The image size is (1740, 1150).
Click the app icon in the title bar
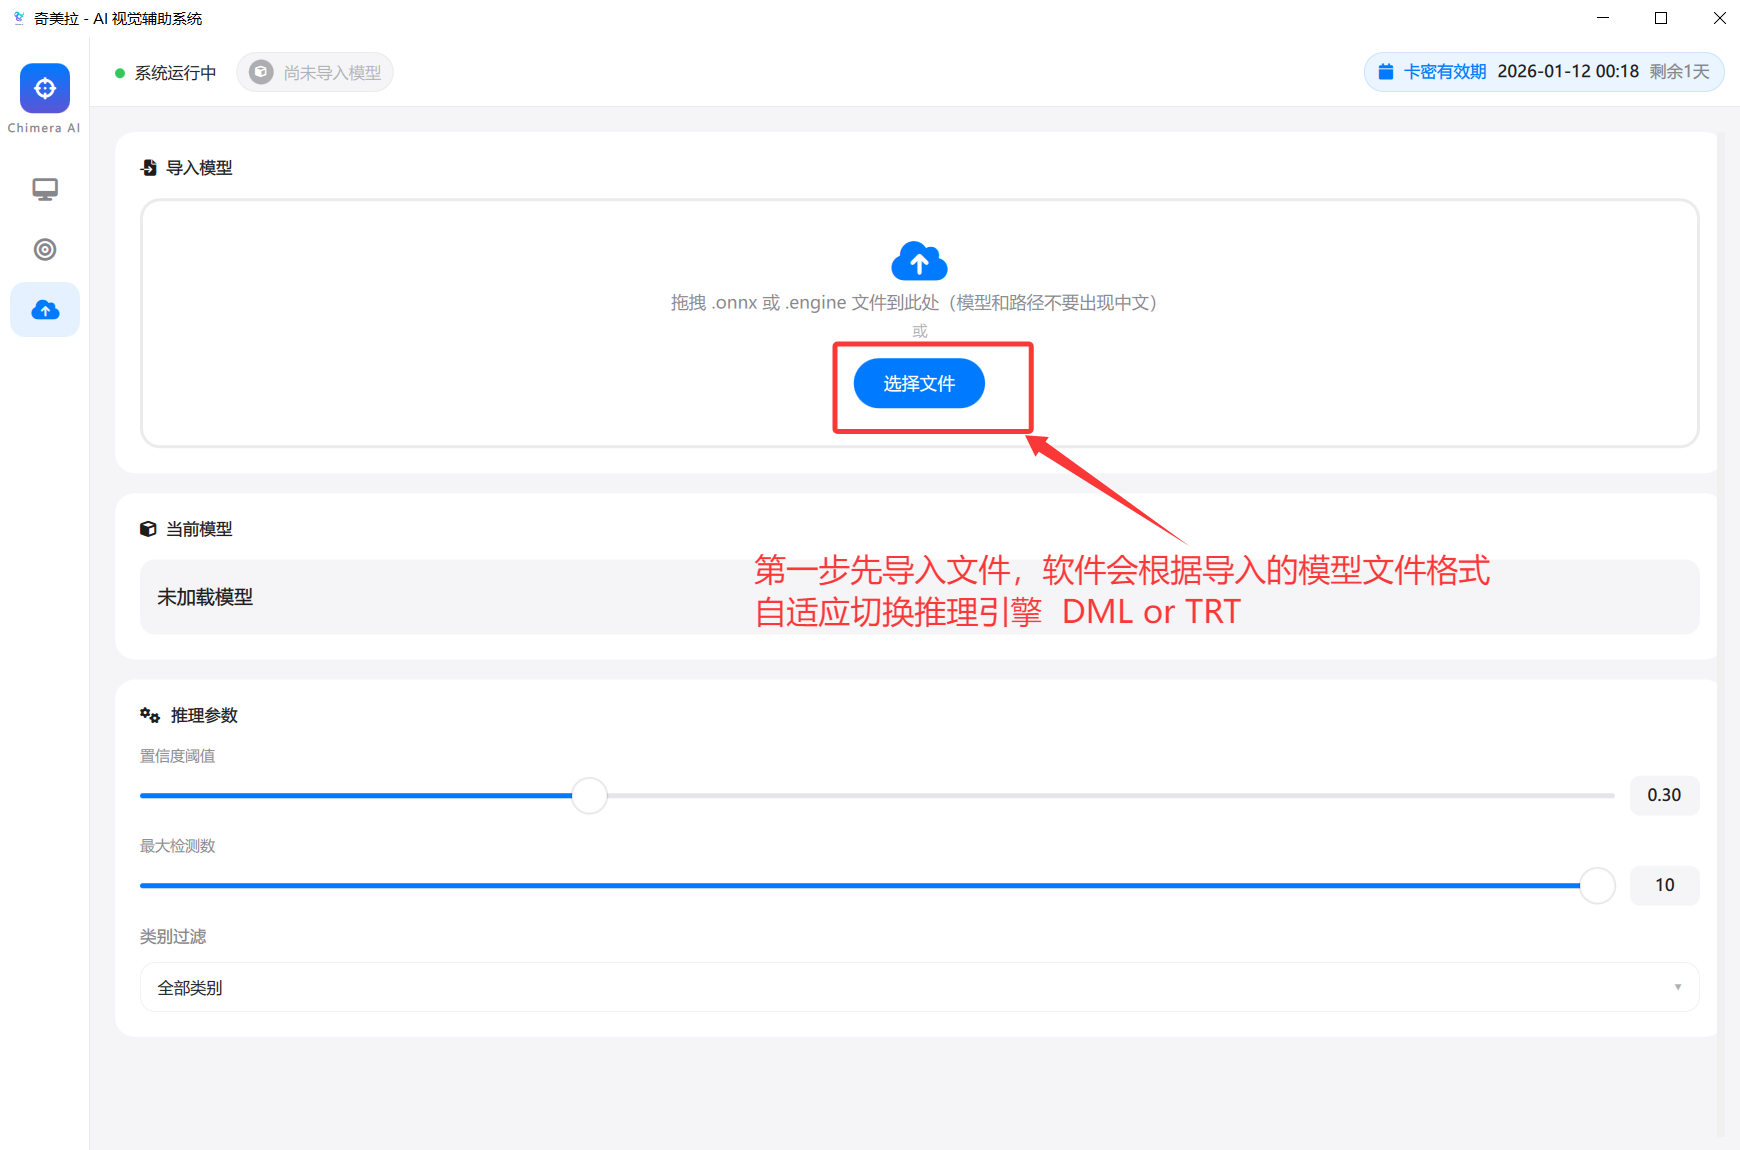(18, 18)
